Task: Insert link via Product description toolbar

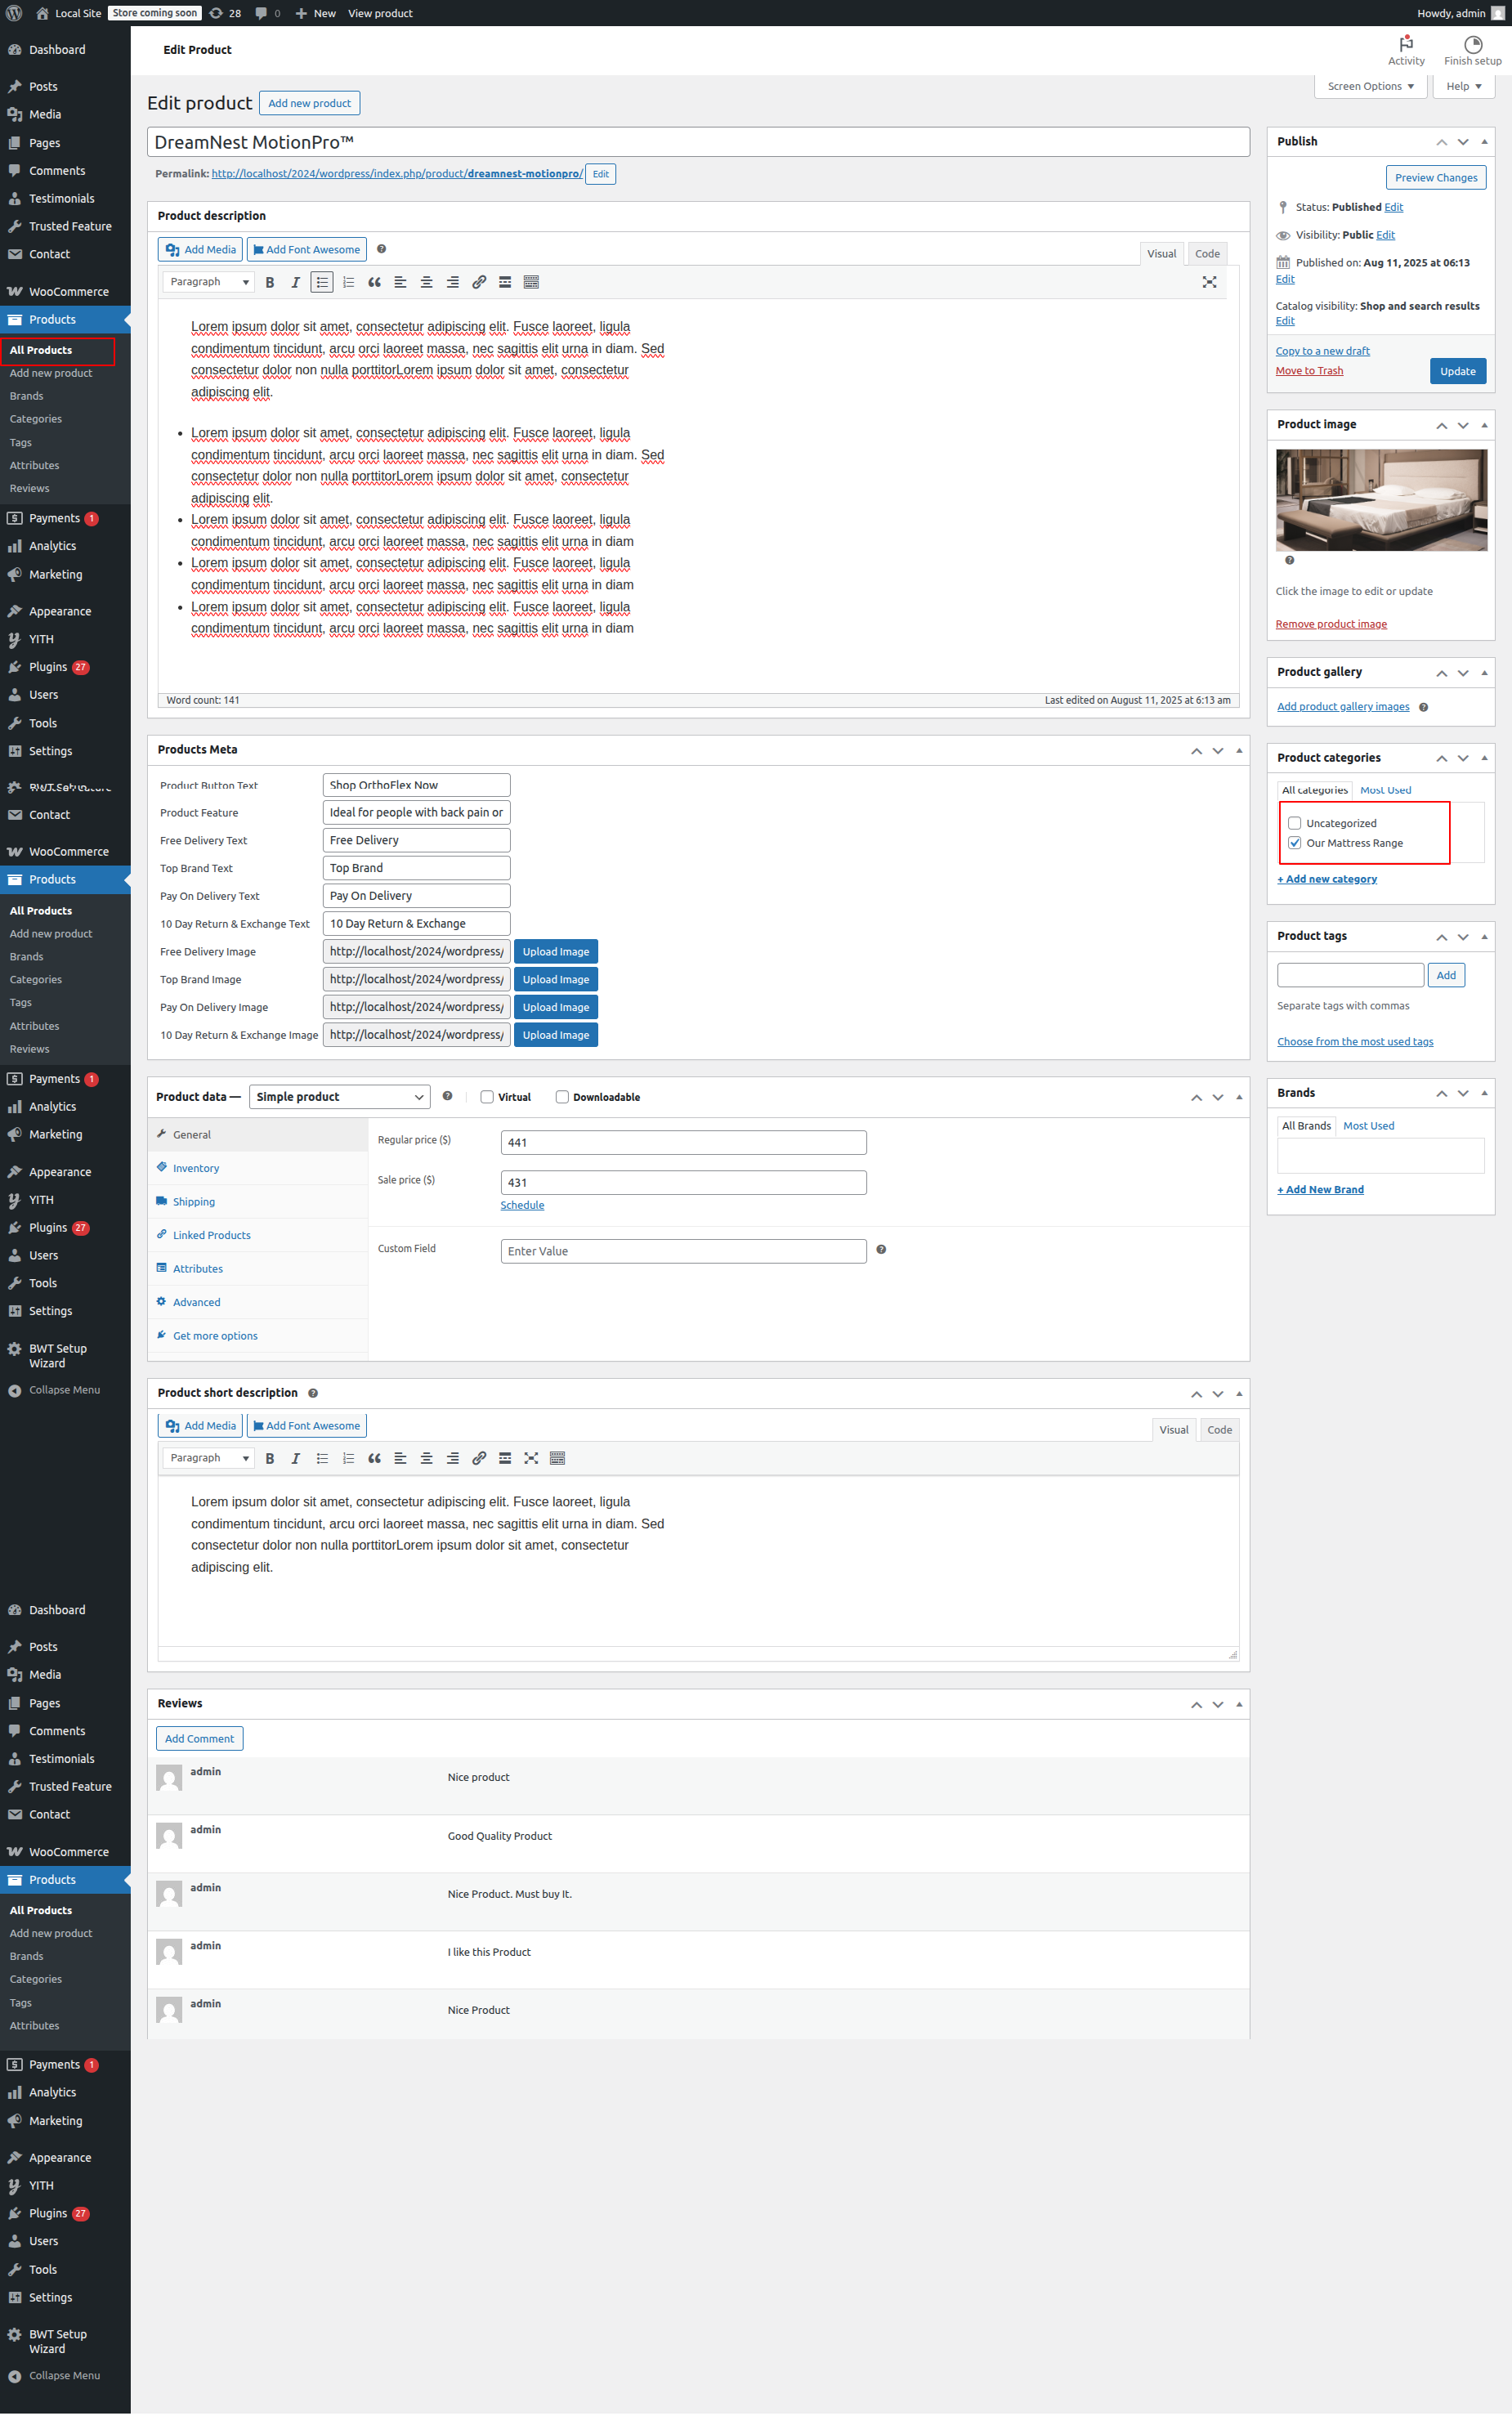Action: coord(479,282)
